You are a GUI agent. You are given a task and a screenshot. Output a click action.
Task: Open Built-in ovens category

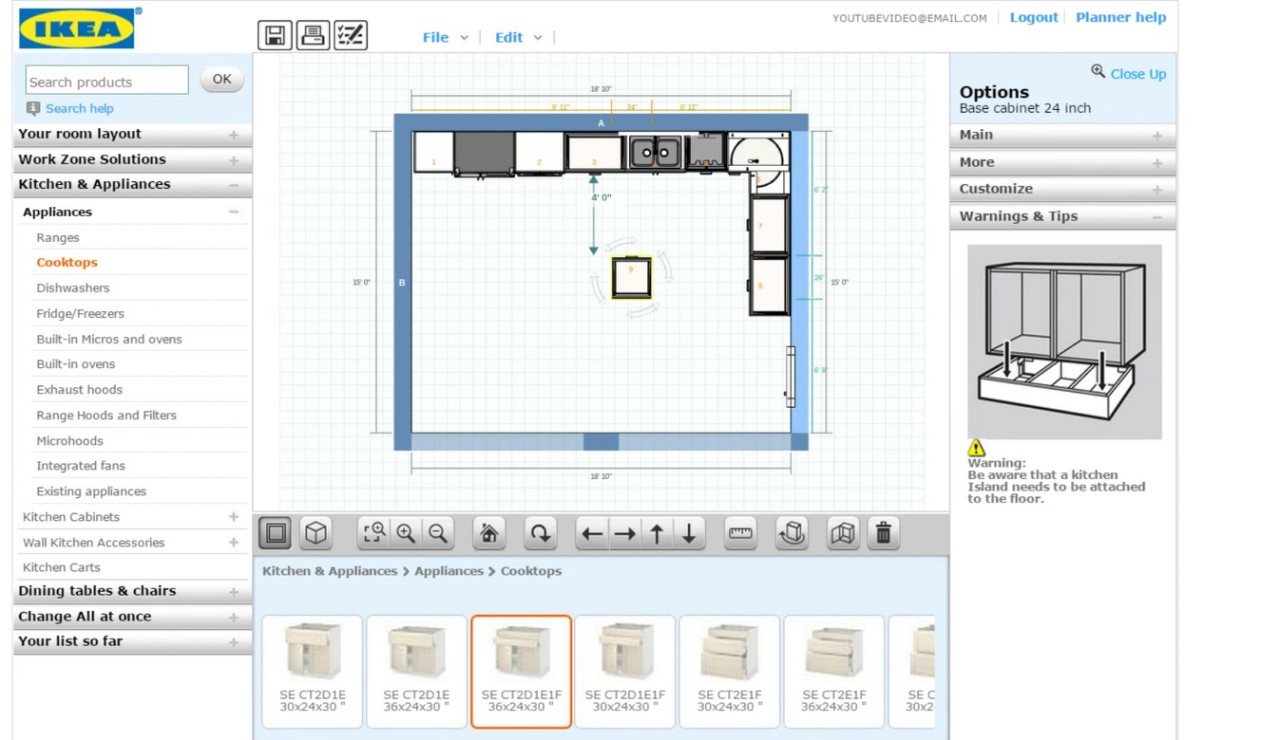76,365
